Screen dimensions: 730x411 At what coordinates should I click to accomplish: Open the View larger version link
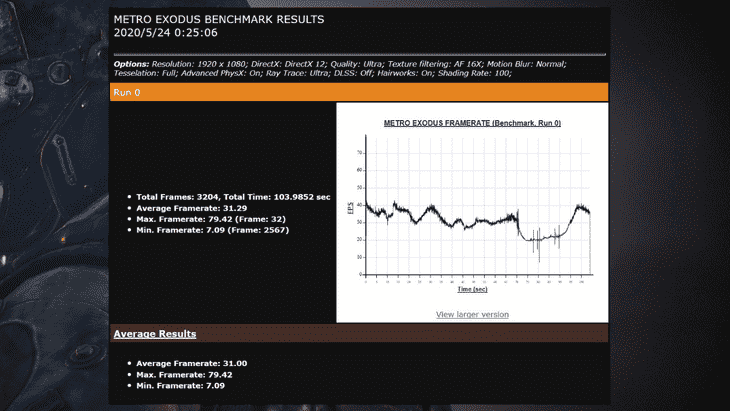tap(472, 315)
